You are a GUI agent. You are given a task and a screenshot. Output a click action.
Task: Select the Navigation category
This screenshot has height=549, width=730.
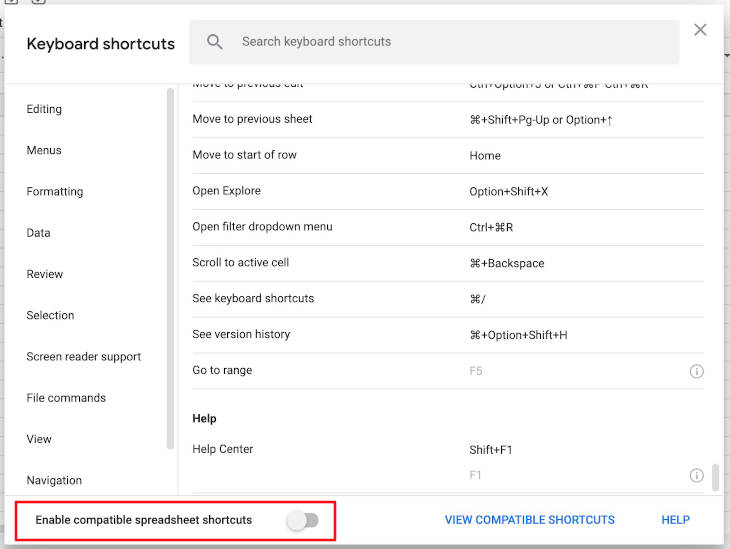click(54, 481)
